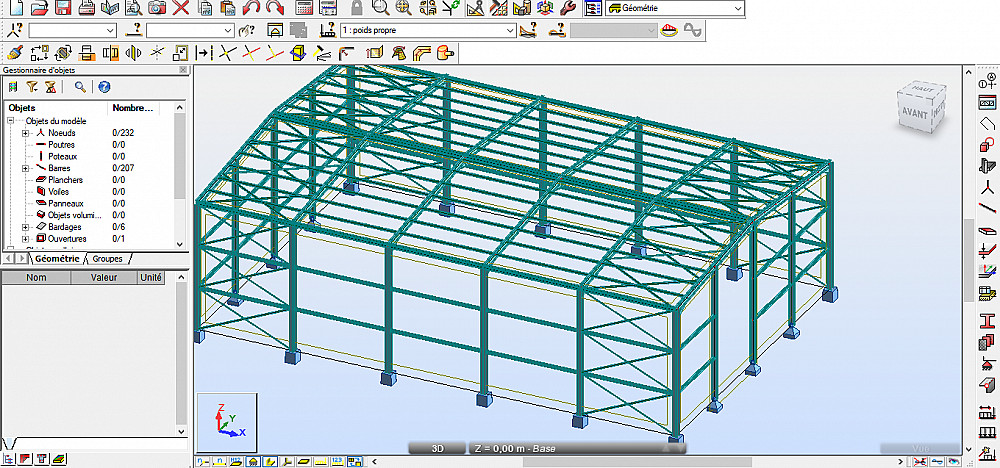This screenshot has width=1000, height=468.
Task: Expand the Noeuds tree node
Action: 26,133
